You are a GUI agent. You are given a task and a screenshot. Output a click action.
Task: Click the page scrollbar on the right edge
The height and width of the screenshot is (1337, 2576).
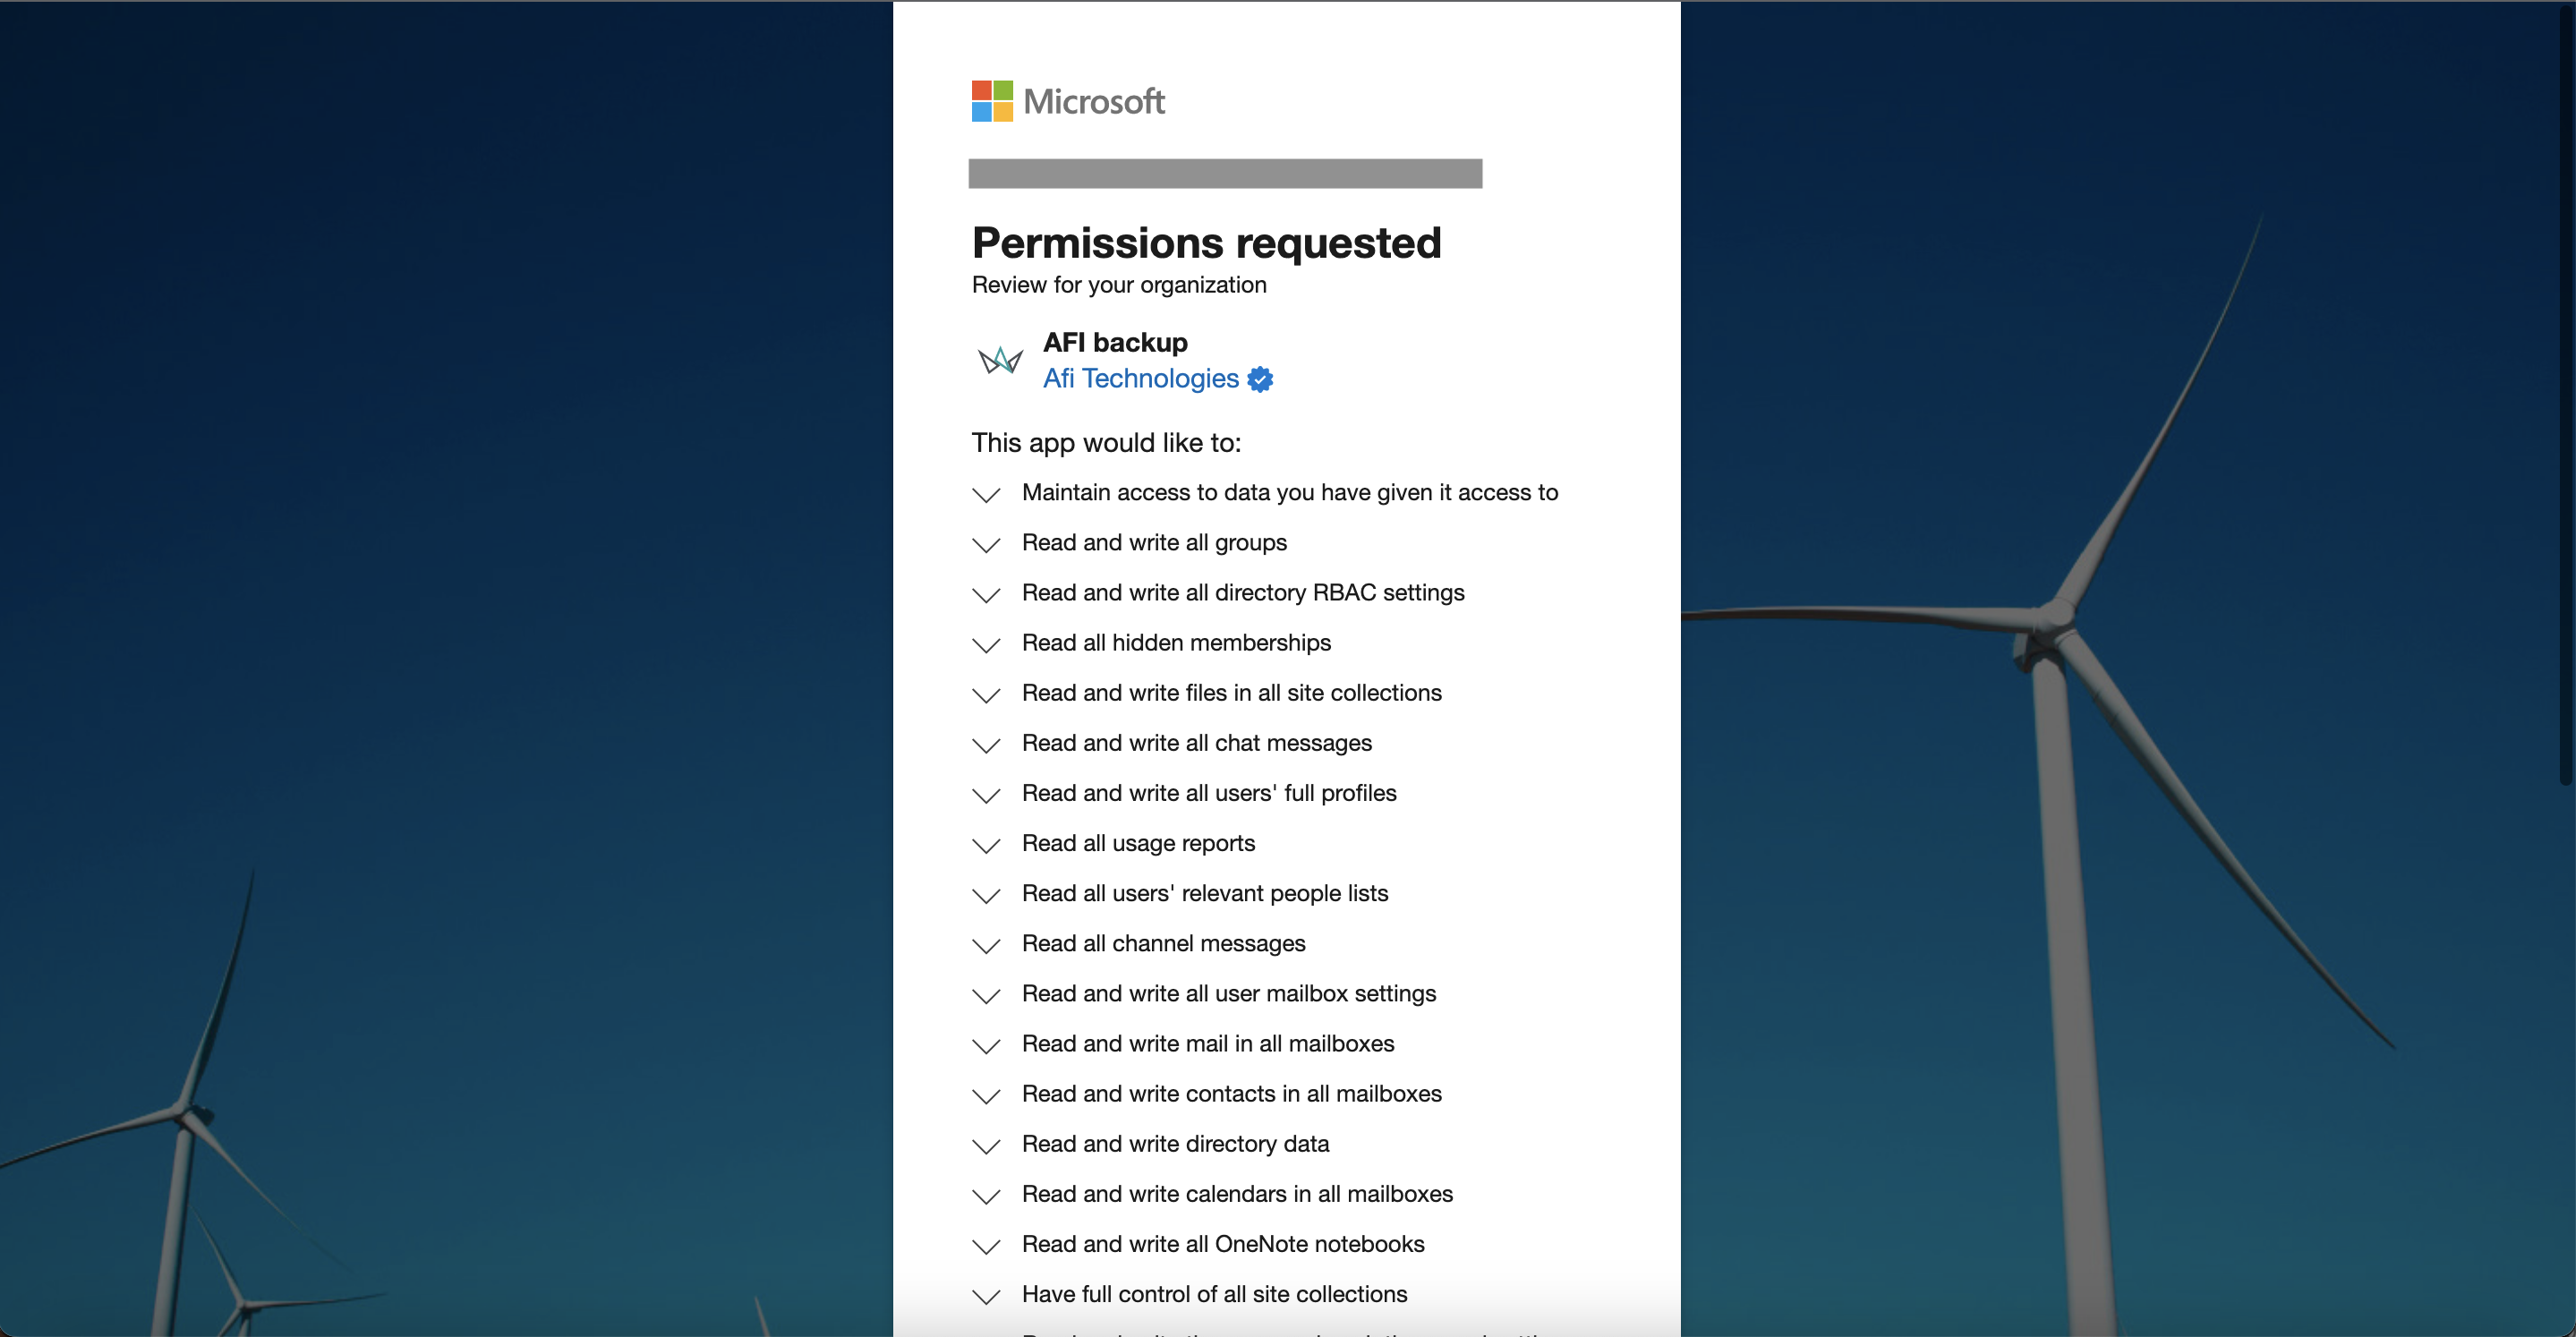(x=2568, y=395)
